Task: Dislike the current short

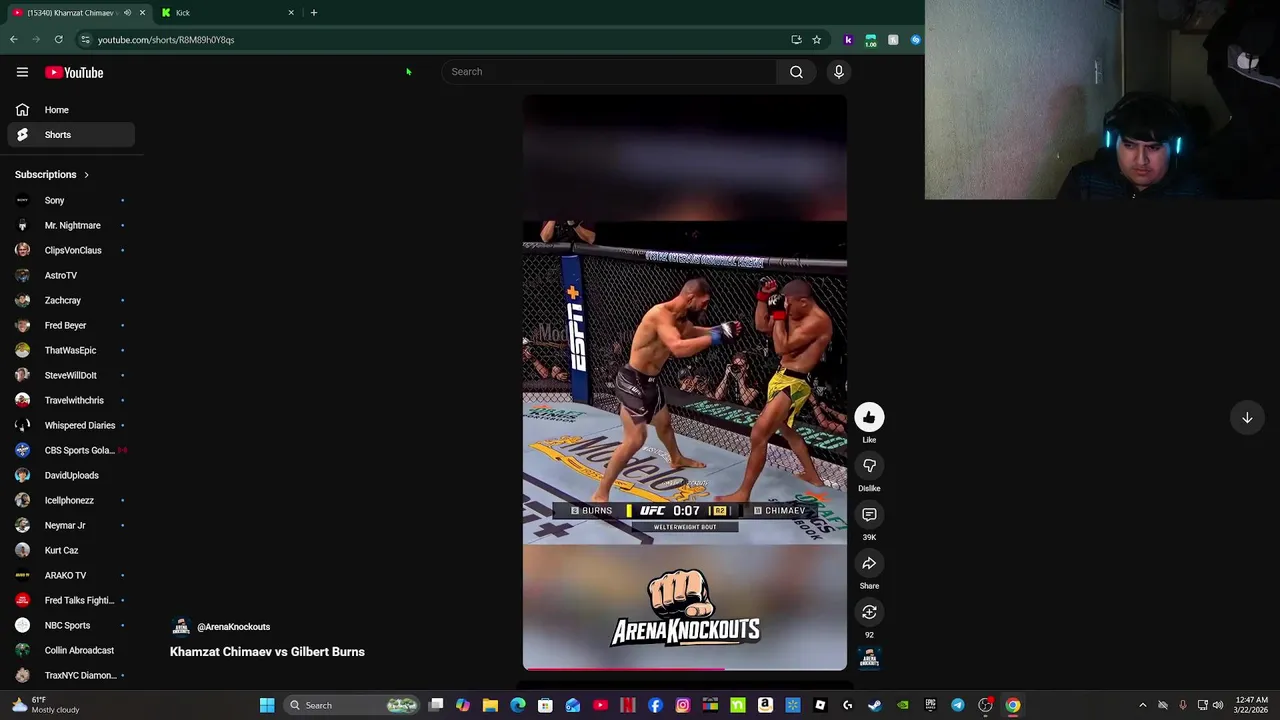Action: coord(869,466)
